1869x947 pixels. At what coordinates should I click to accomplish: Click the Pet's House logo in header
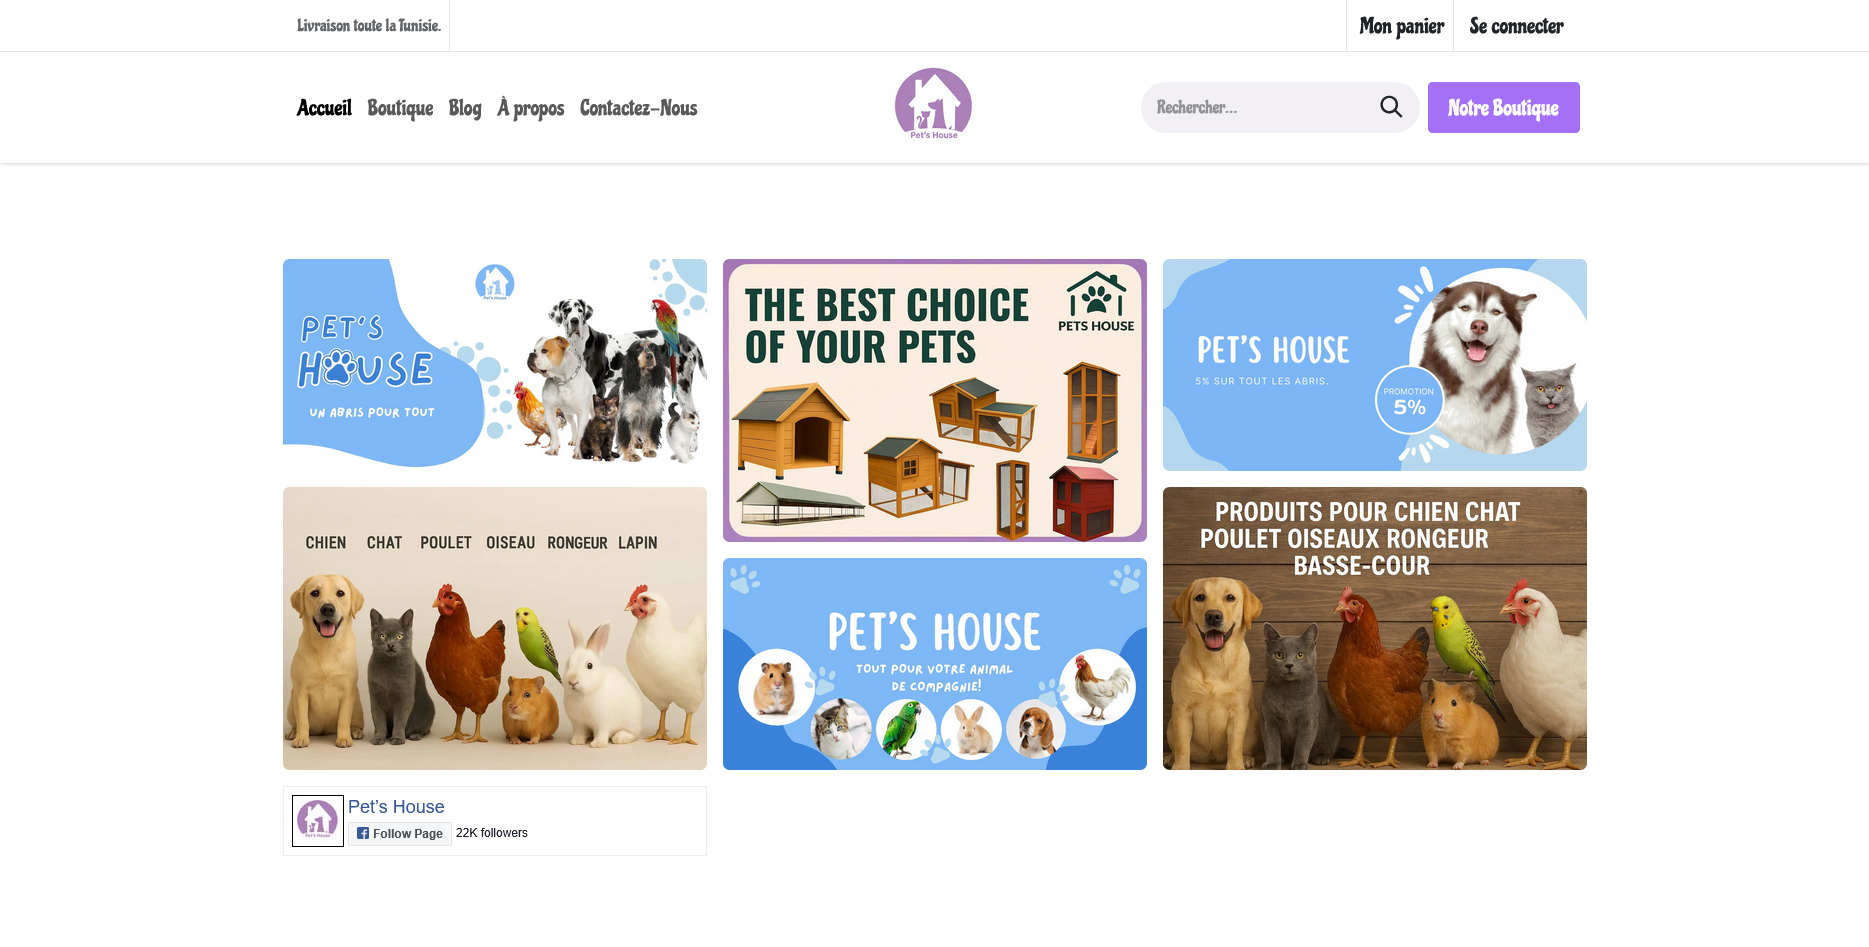933,104
